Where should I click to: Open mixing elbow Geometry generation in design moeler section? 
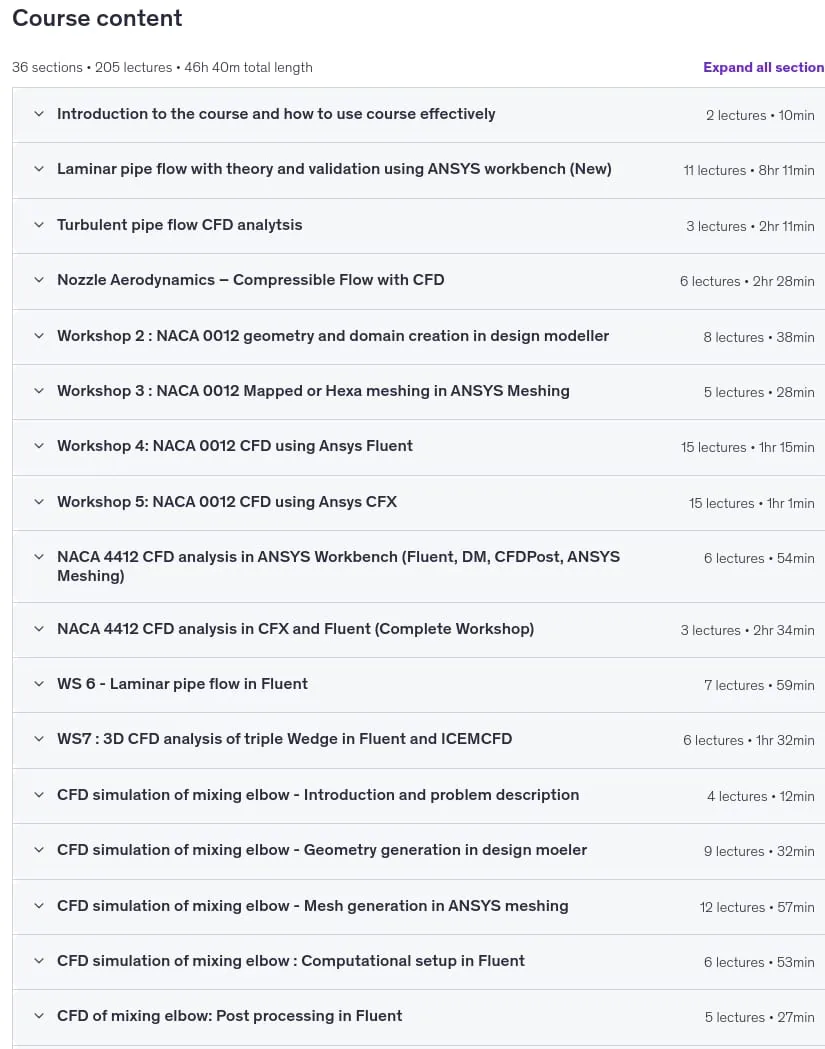(x=322, y=850)
